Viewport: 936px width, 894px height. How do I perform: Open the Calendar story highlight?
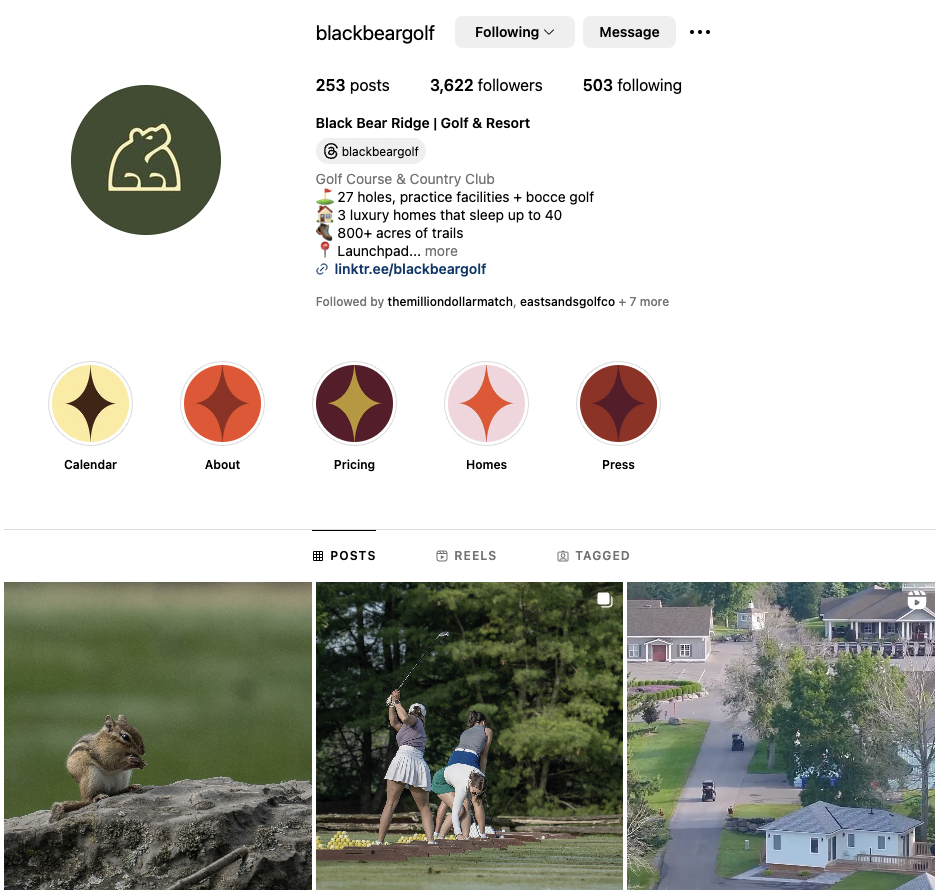(90, 403)
